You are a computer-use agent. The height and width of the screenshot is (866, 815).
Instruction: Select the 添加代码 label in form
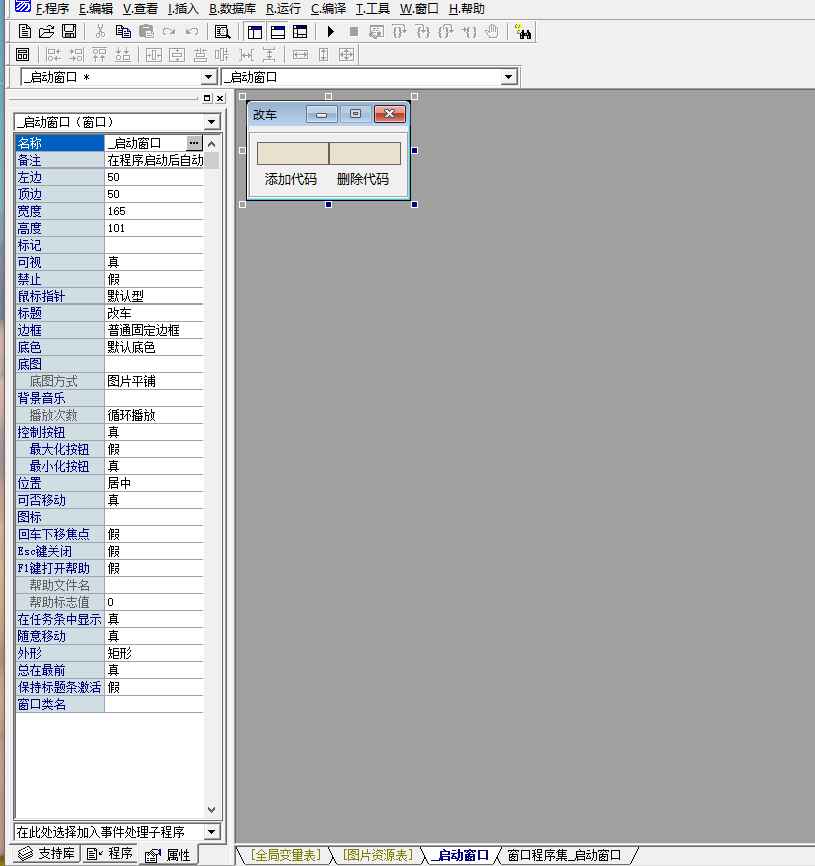click(290, 179)
